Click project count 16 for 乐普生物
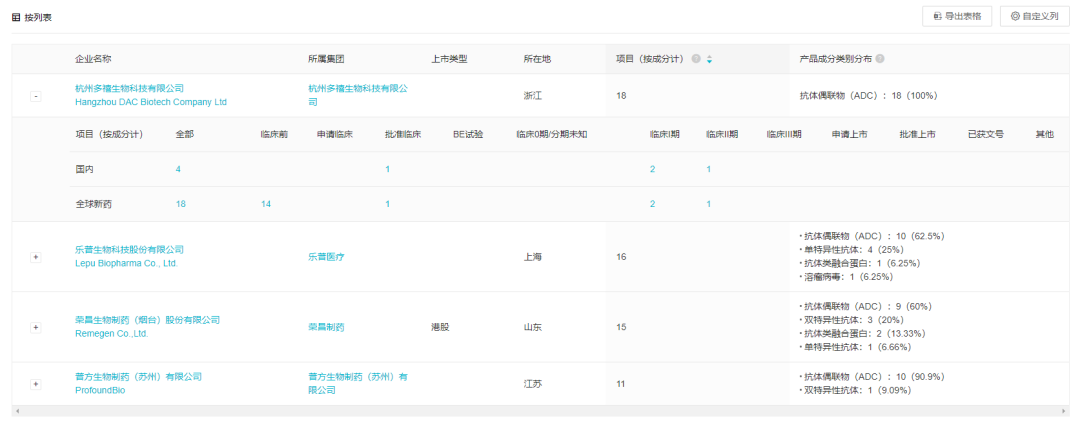Viewport: 1080px width, 423px height. (621, 257)
